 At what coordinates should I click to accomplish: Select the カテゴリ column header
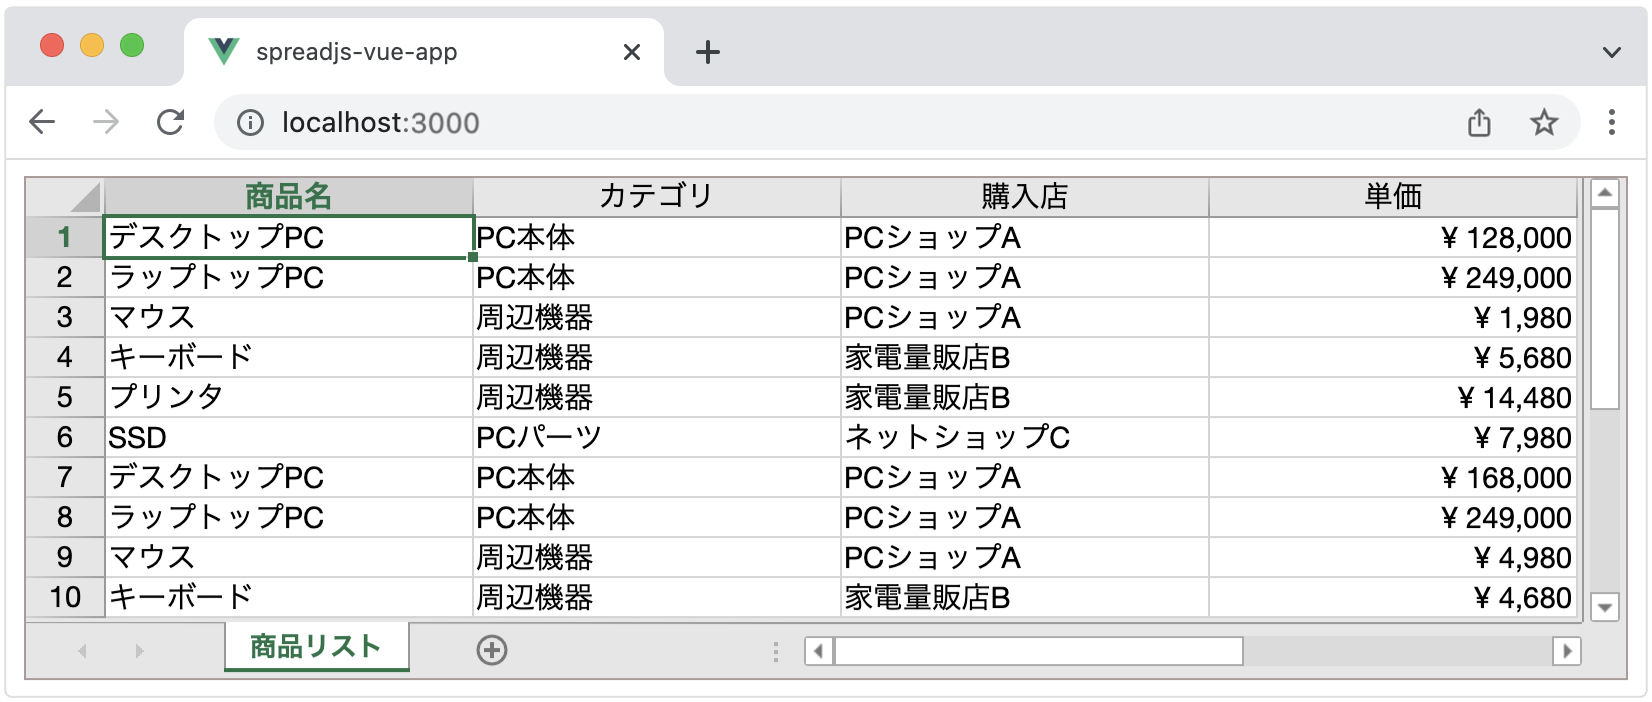[657, 197]
